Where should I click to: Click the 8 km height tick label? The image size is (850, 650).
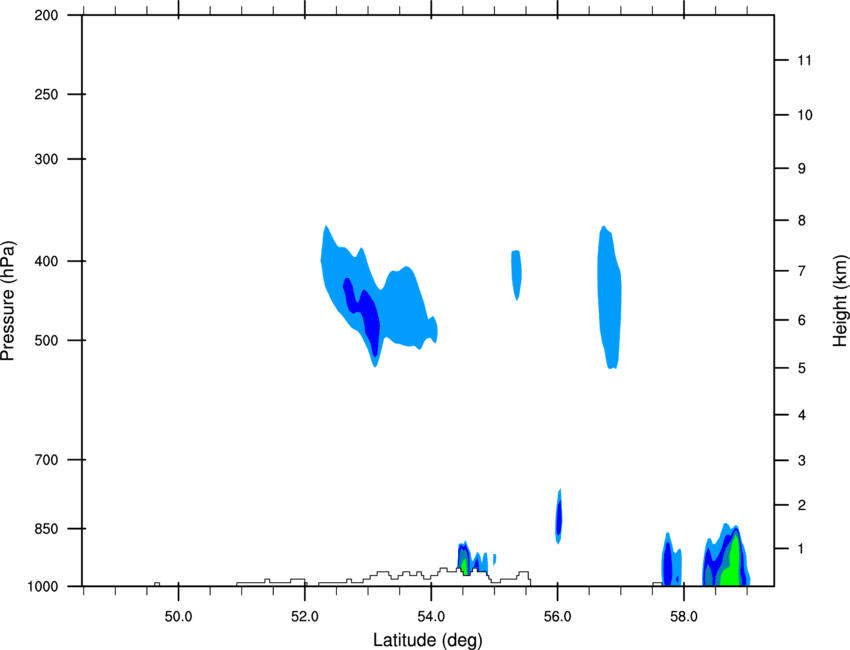coord(802,221)
